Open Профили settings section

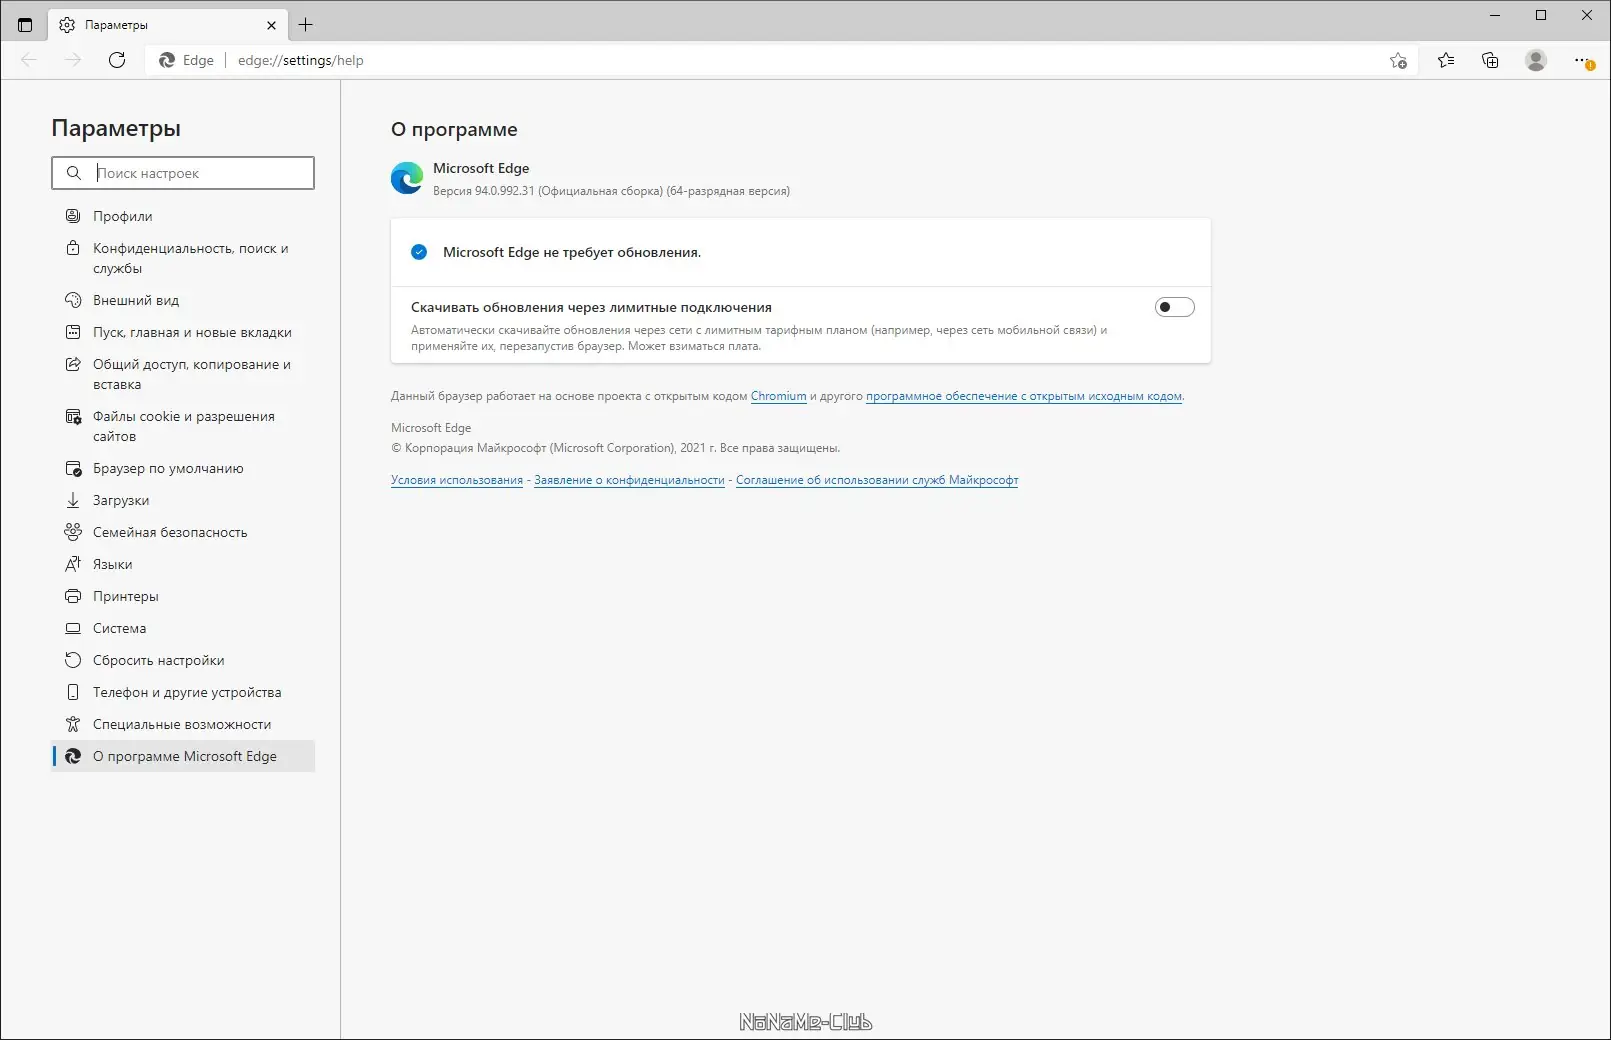coord(183,216)
